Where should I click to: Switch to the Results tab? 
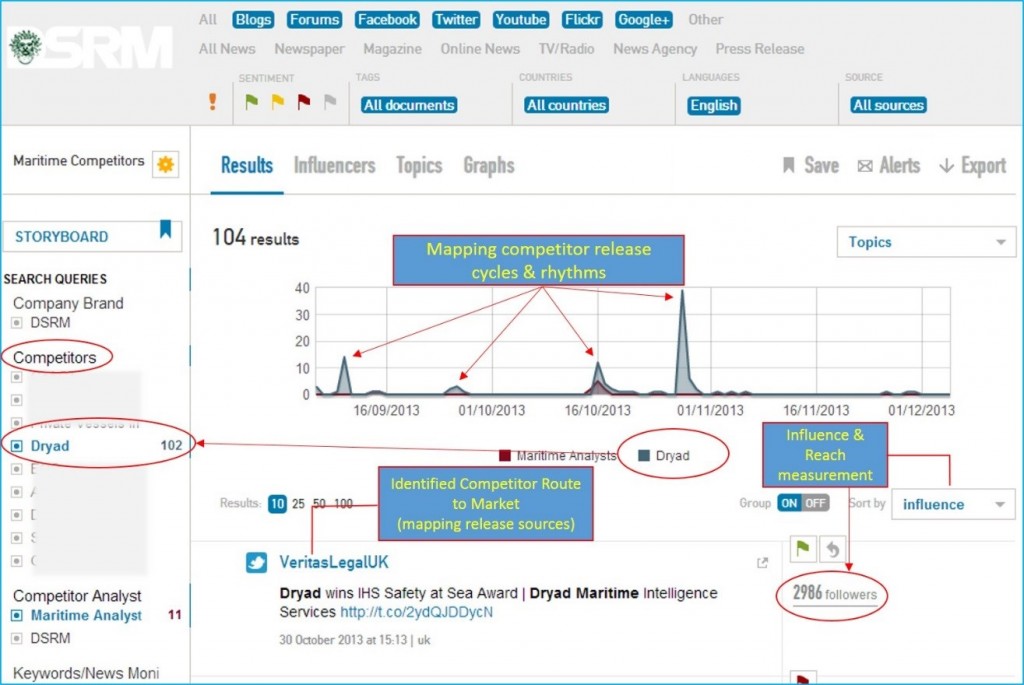click(247, 166)
